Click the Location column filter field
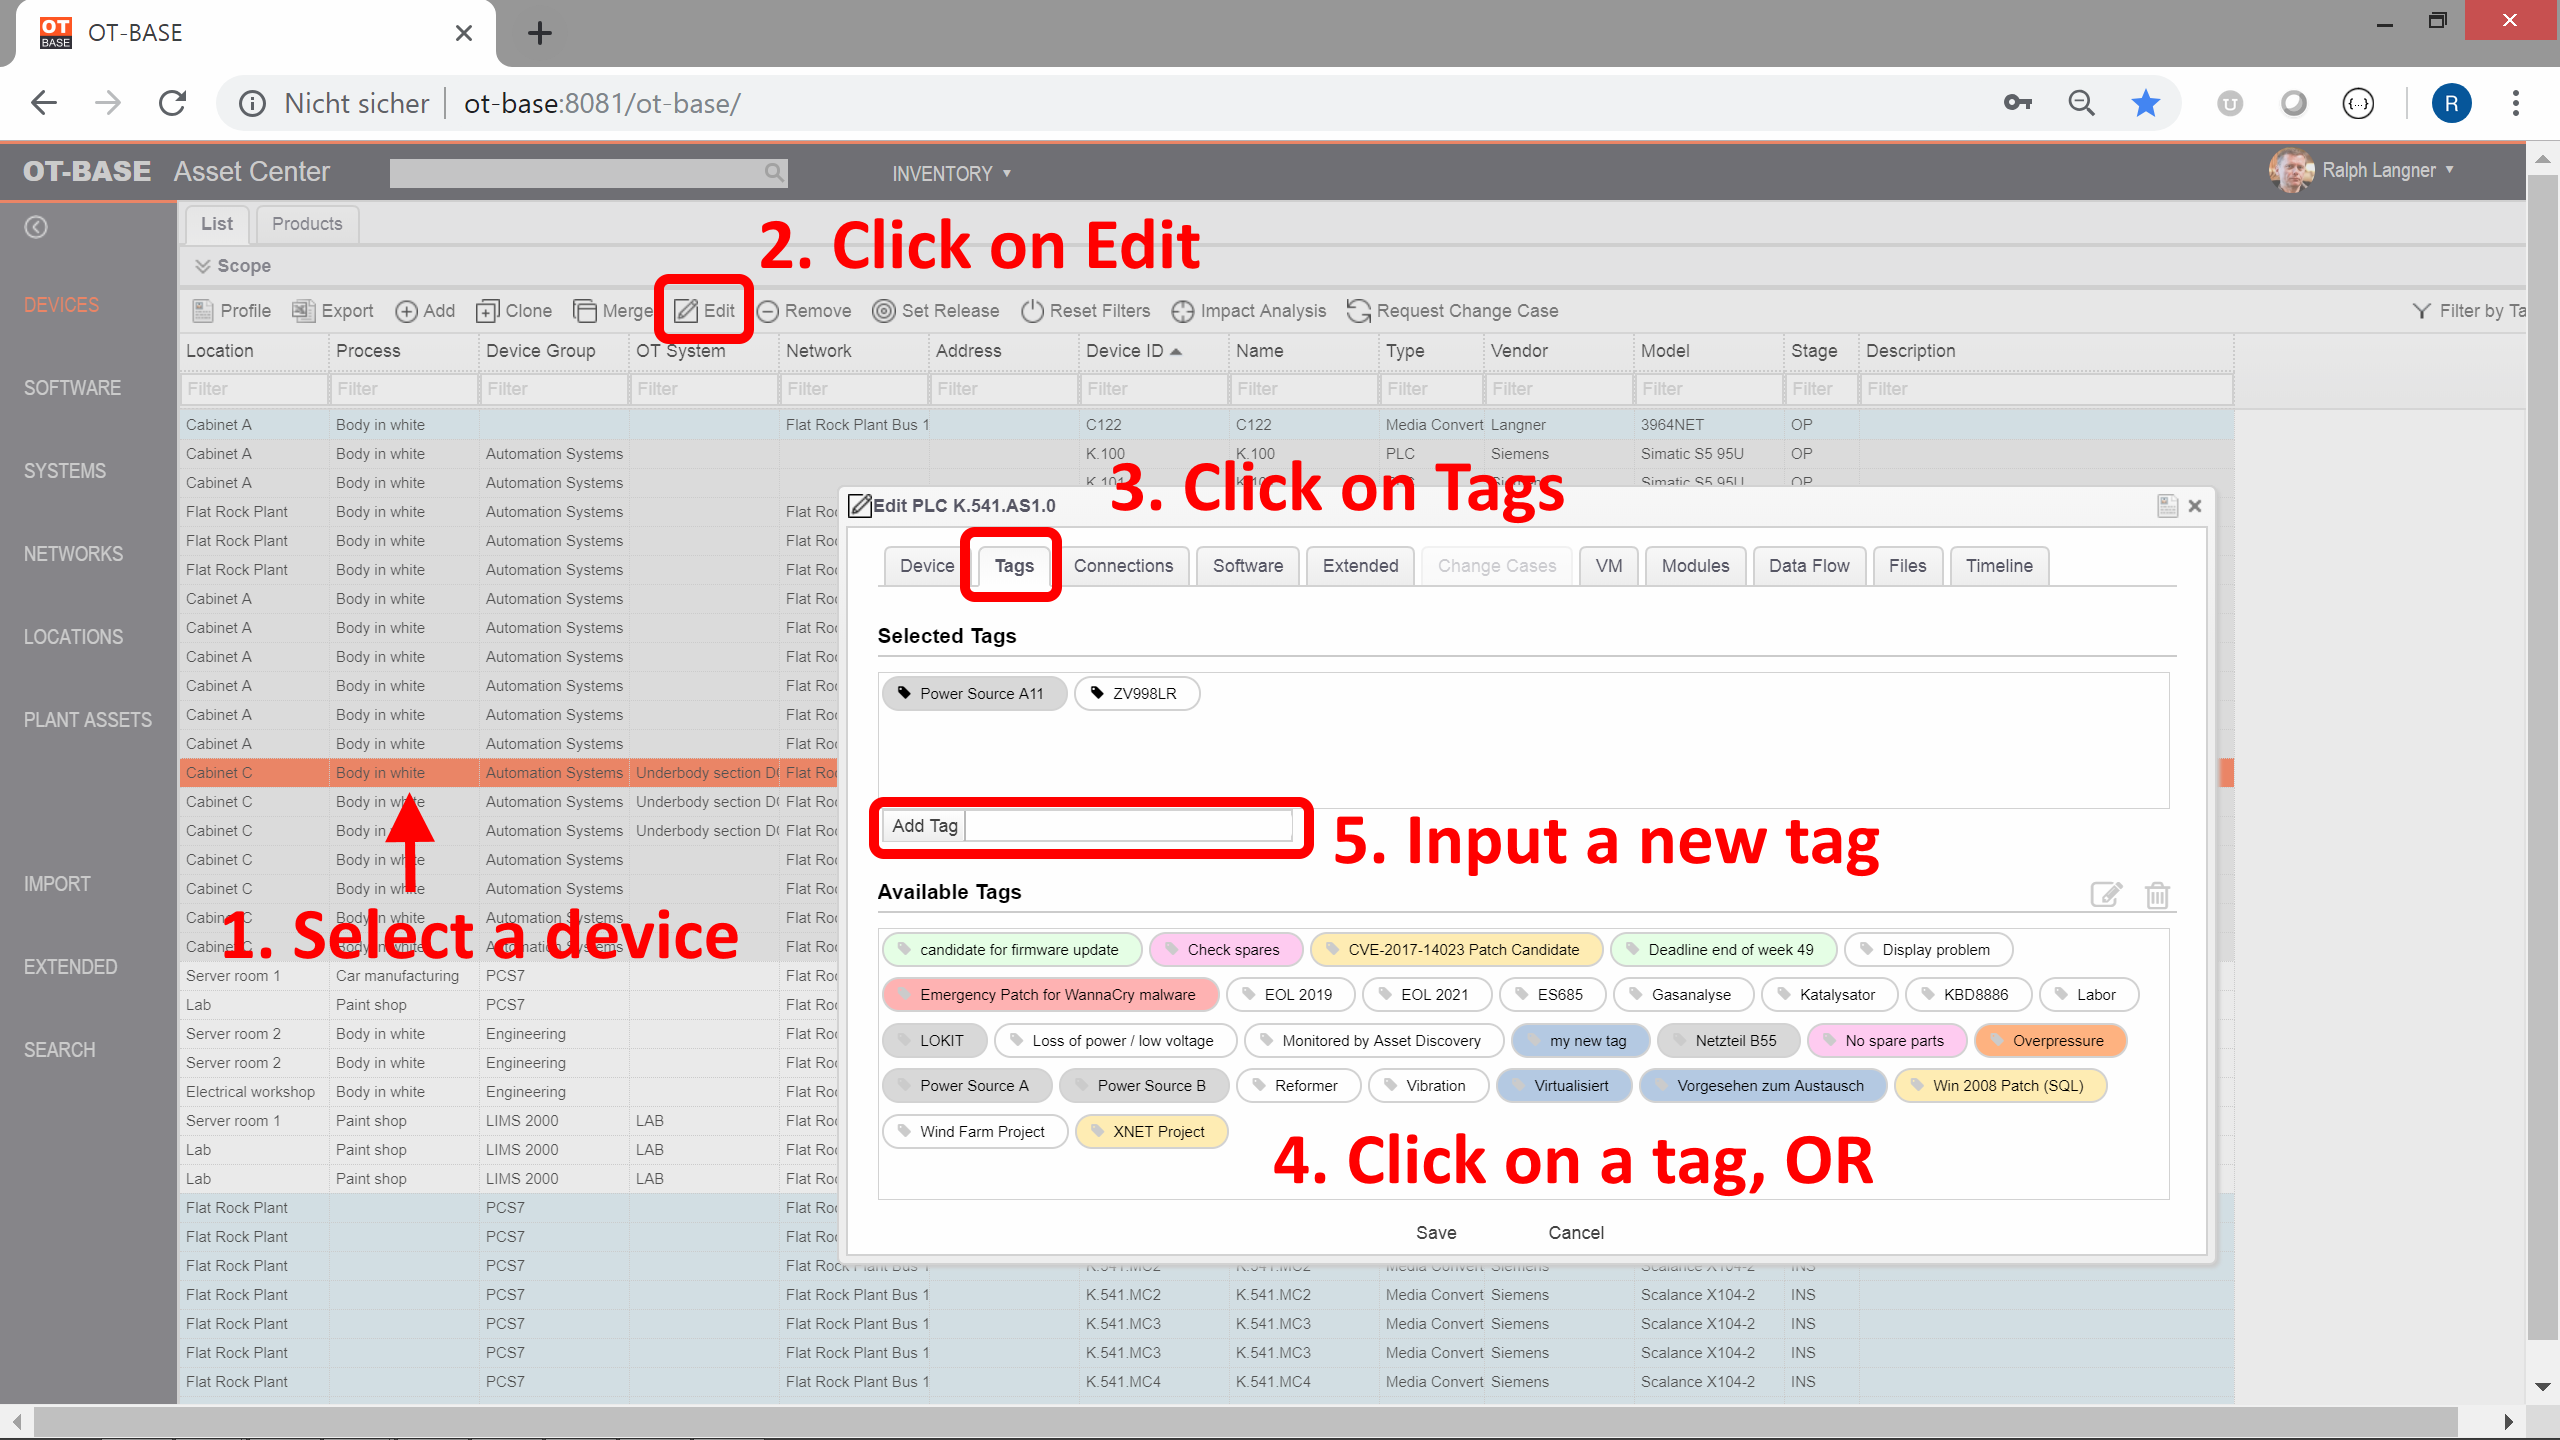2560x1440 pixels. coord(254,389)
